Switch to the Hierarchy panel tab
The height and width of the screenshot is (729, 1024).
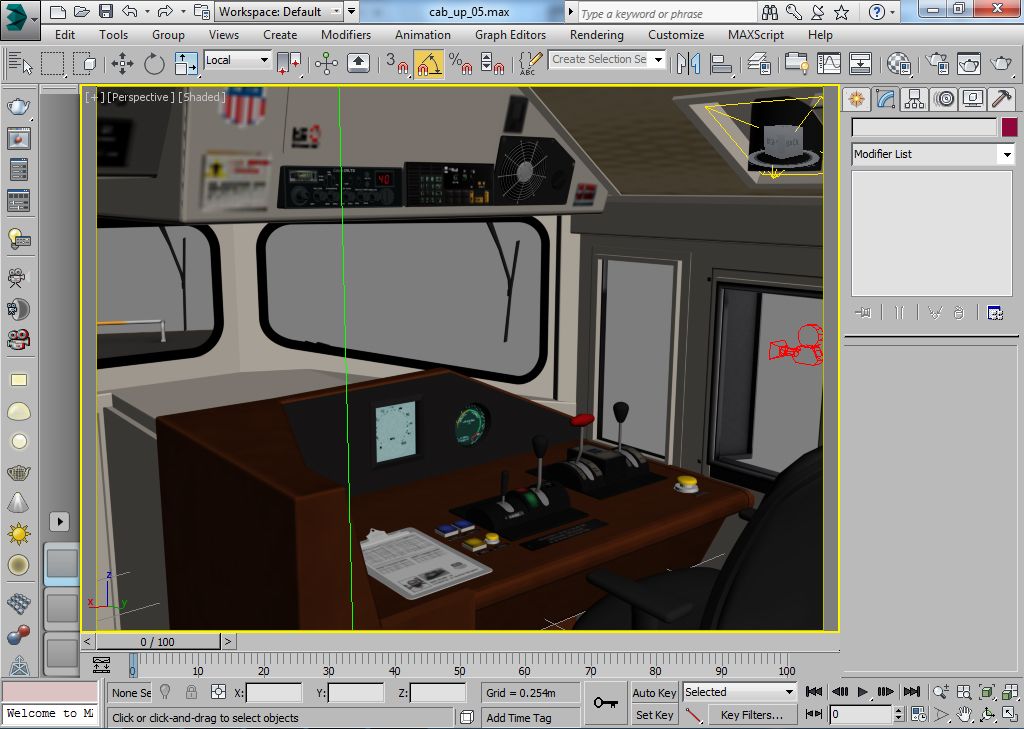click(x=914, y=99)
